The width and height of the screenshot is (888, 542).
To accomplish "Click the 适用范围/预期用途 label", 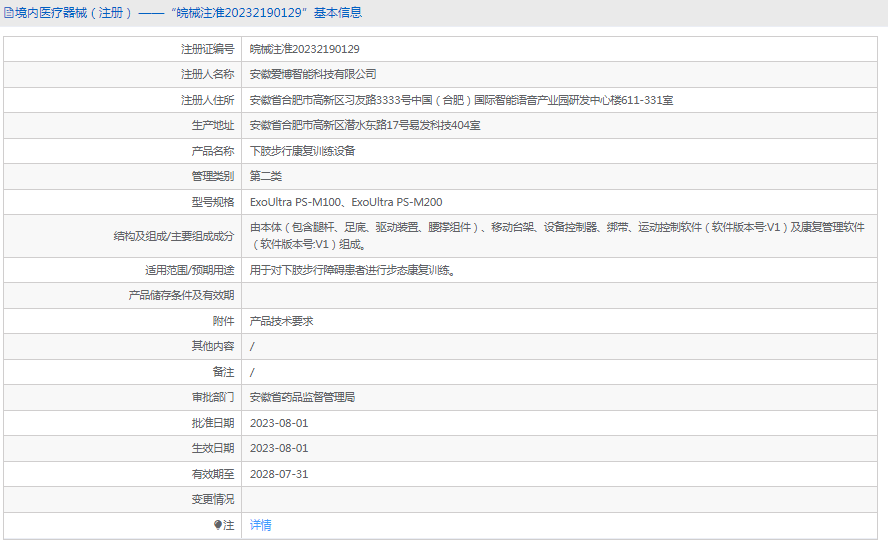I will pyautogui.click(x=190, y=270).
